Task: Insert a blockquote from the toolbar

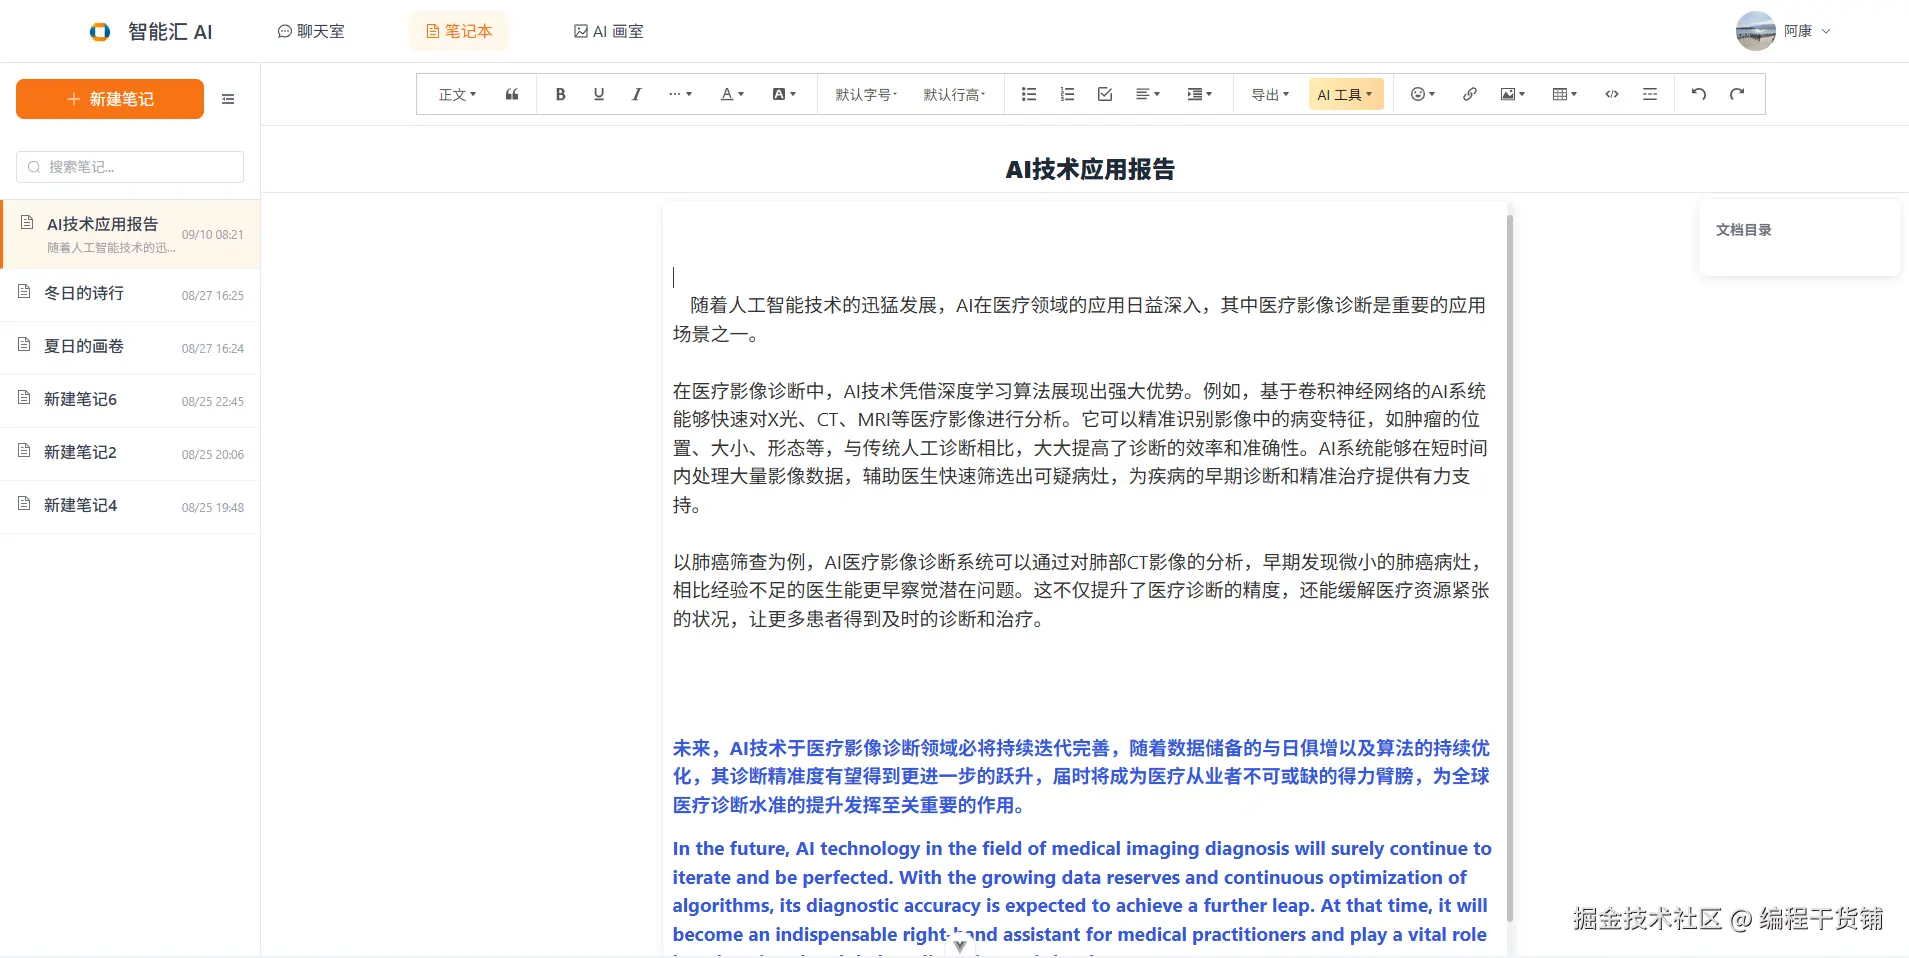Action: click(511, 94)
